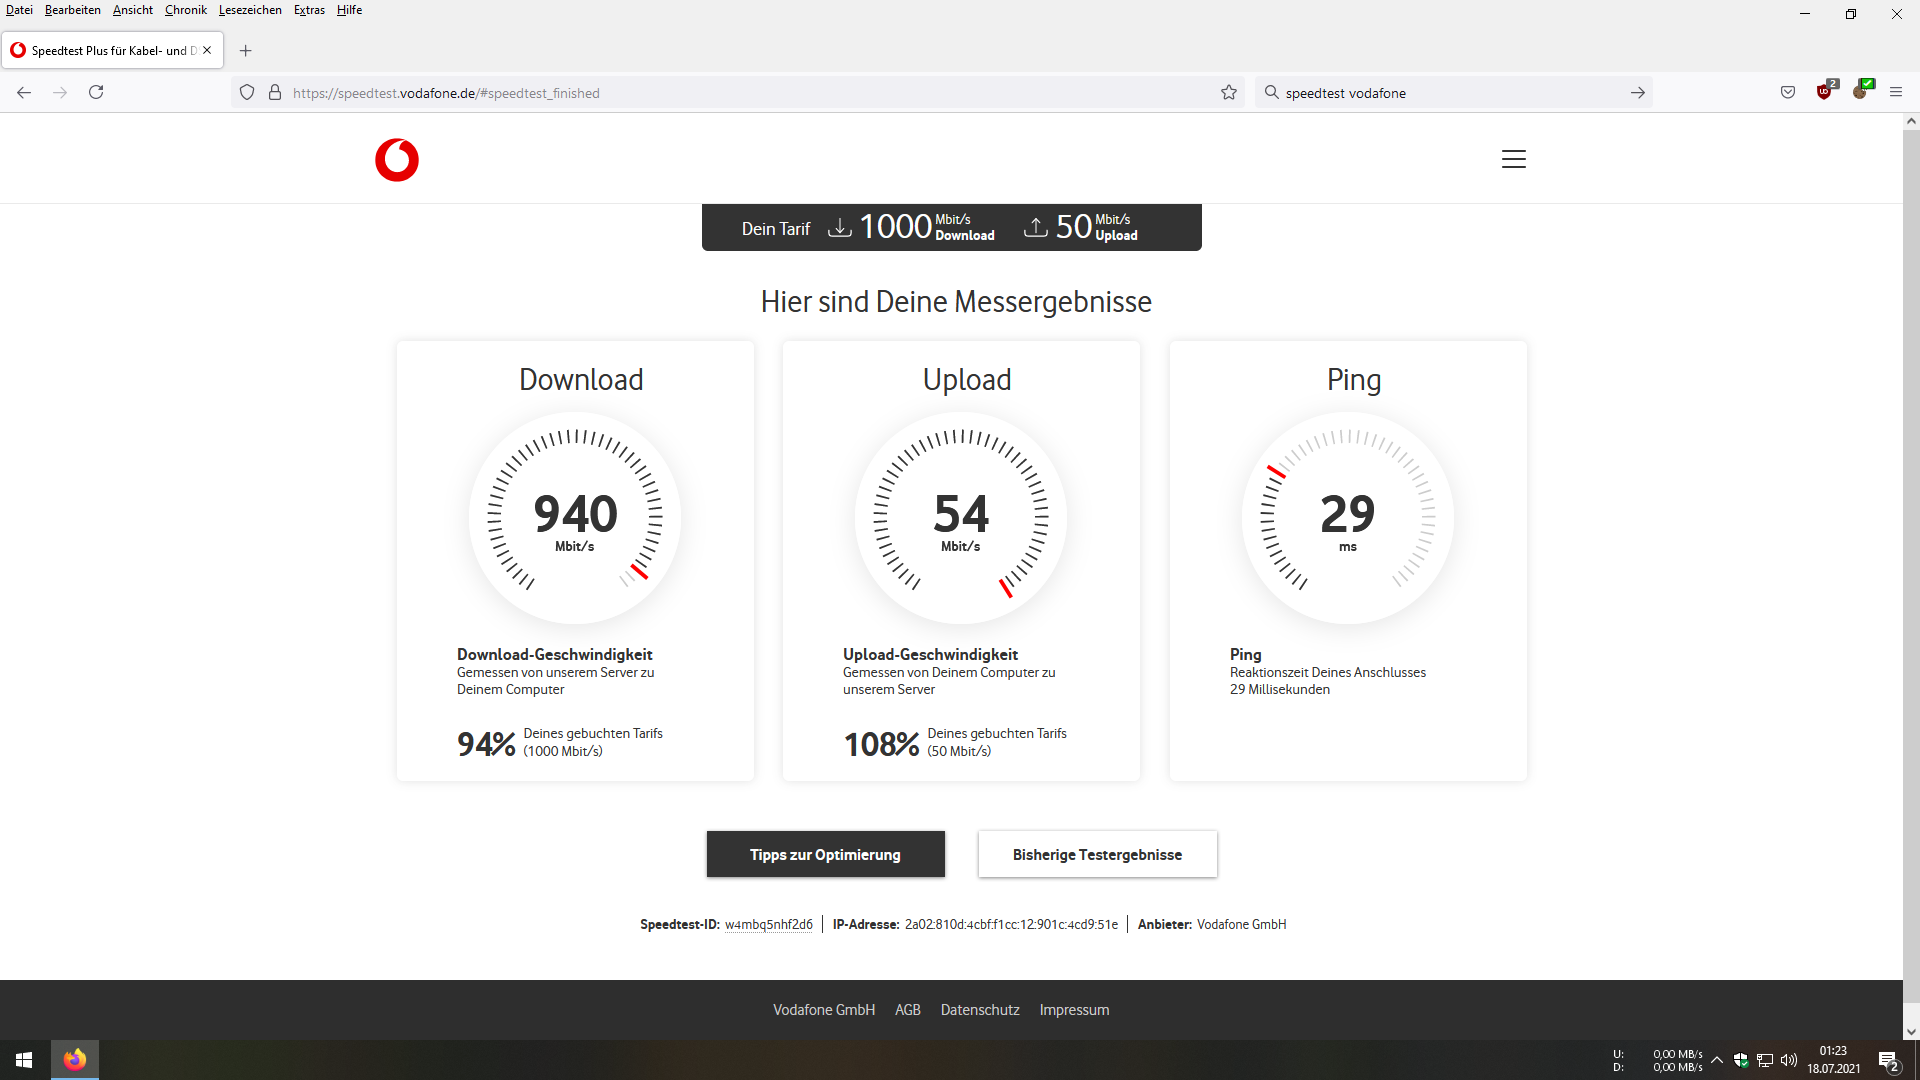Viewport: 1920px width, 1080px height.
Task: Click the search field with speedtest vodafone
Action: pos(1450,93)
